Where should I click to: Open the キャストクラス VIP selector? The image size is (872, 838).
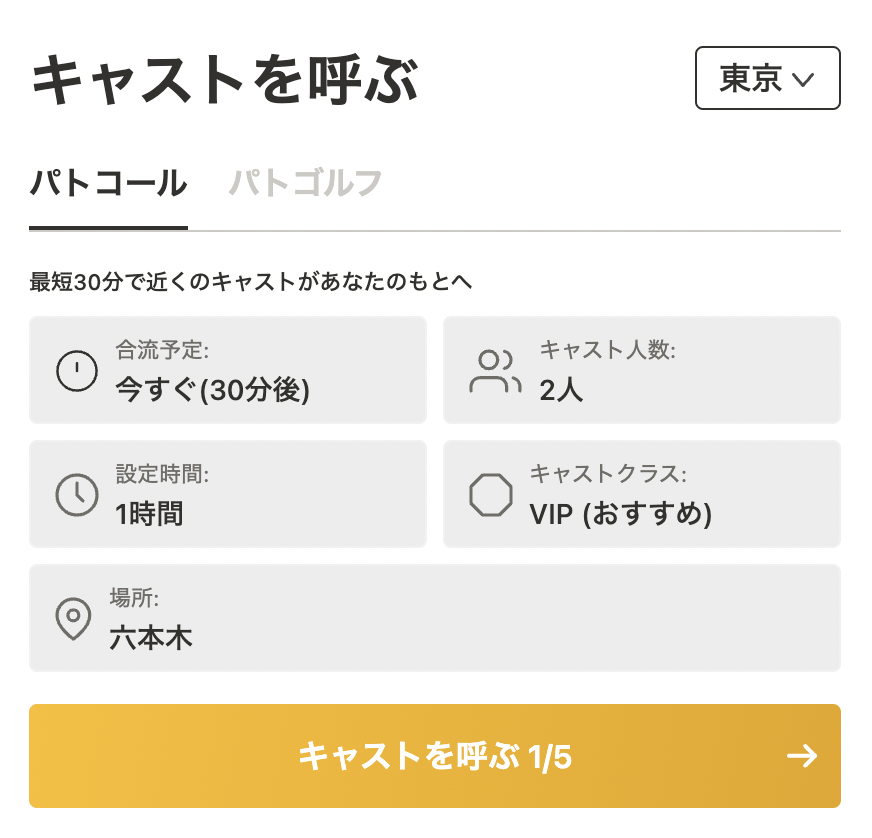[642, 494]
